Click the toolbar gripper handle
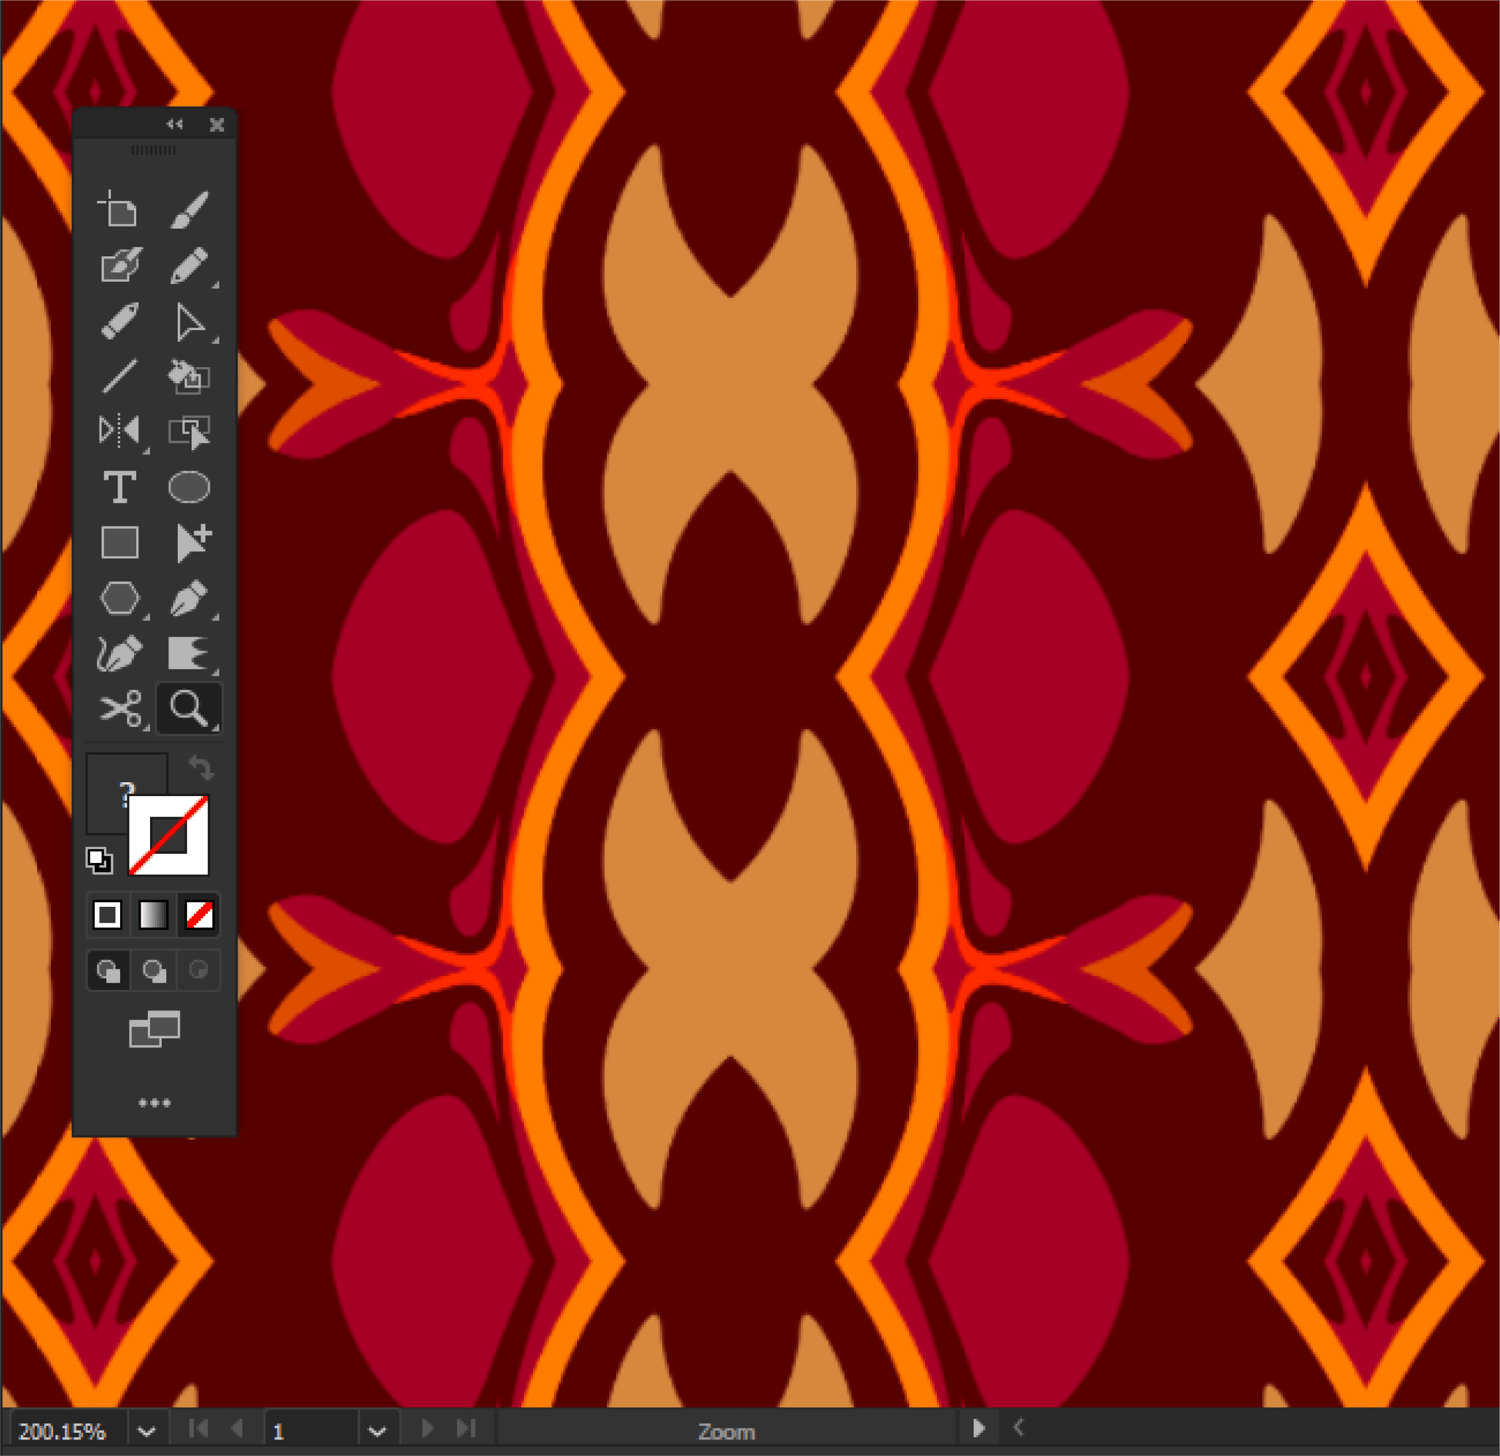 click(153, 150)
